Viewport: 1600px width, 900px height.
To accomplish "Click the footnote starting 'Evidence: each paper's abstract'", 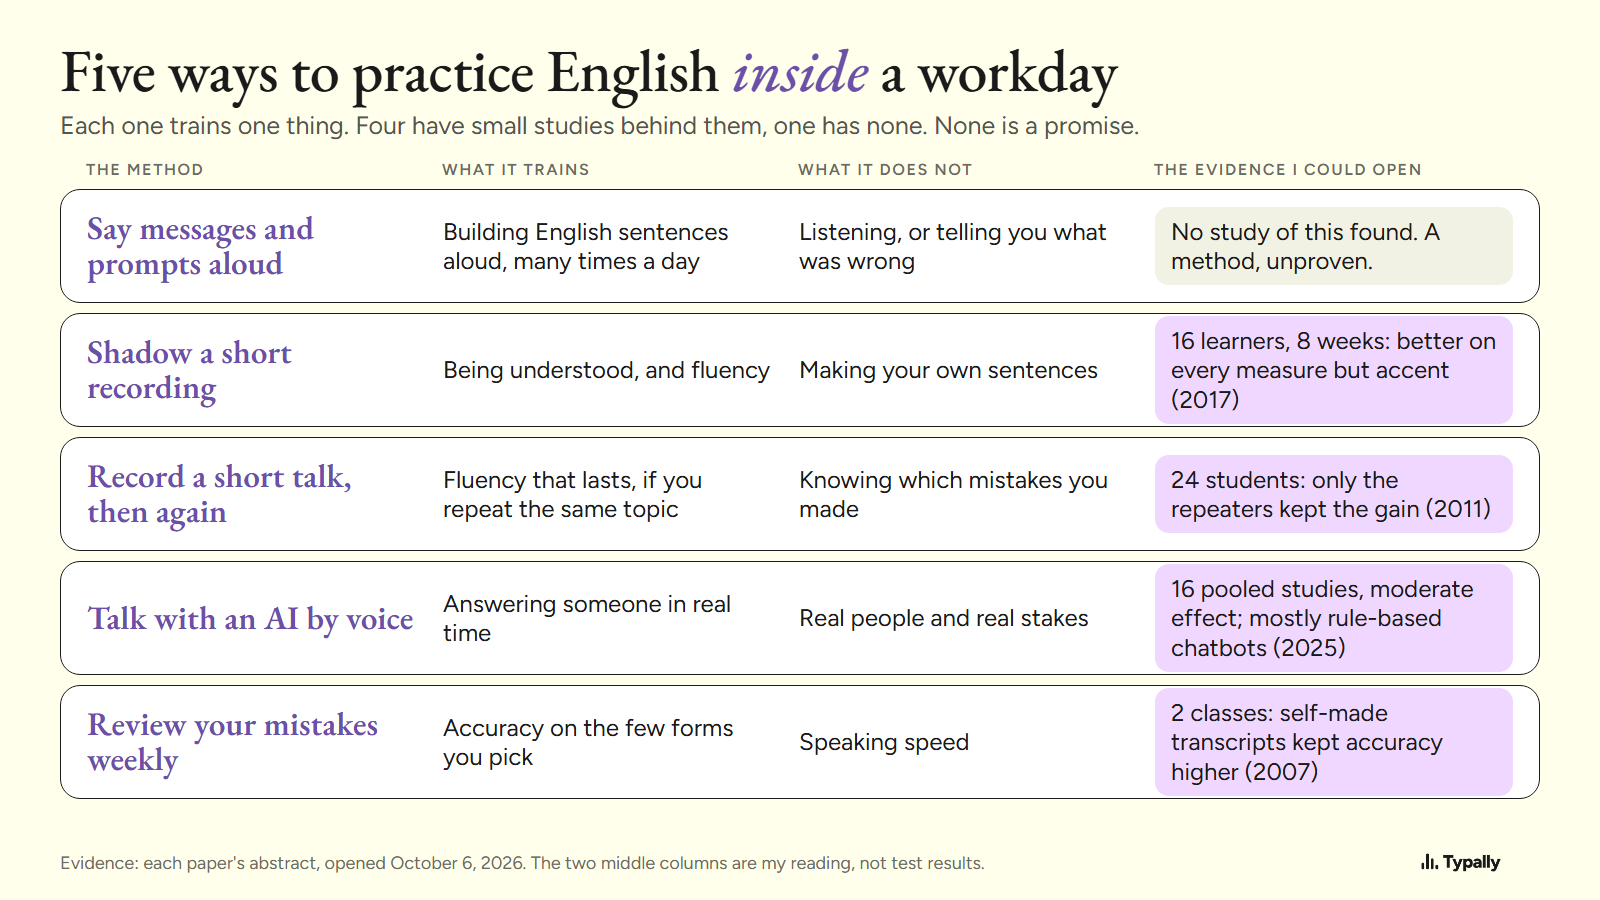I will click(522, 863).
